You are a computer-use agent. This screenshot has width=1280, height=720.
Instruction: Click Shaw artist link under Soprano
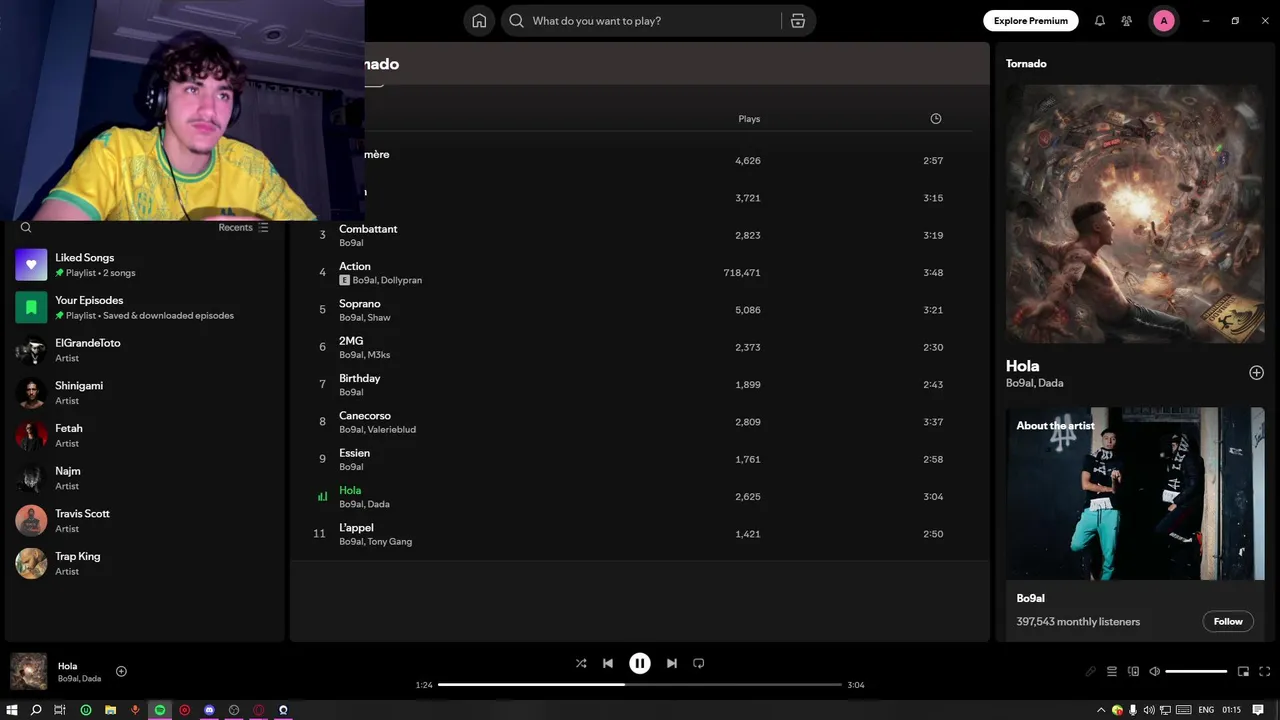coord(379,318)
